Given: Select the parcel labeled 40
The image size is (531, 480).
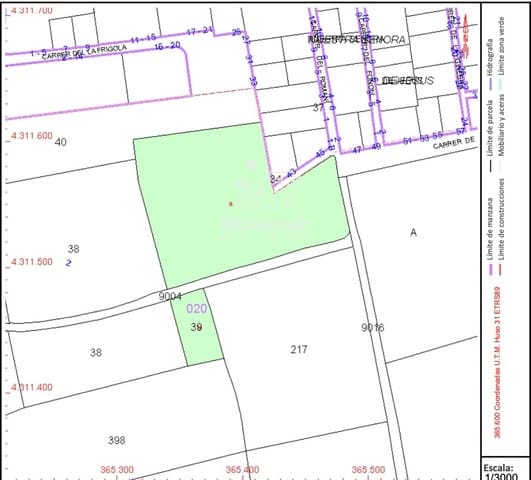Looking at the screenshot, I should click(61, 142).
